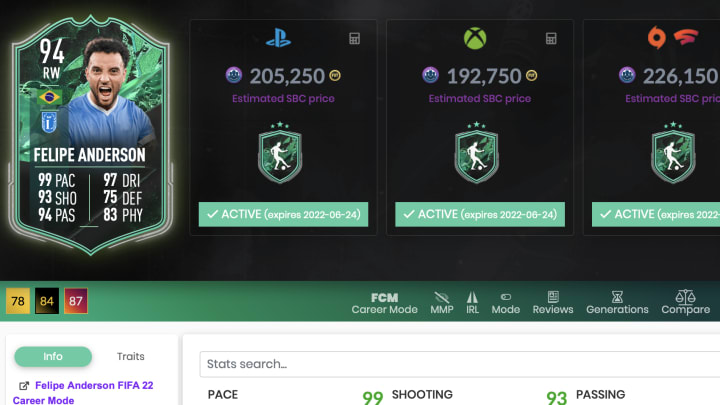Click Estimated SBC price under 192,750
Image resolution: width=720 pixels, height=405 pixels.
click(x=480, y=99)
